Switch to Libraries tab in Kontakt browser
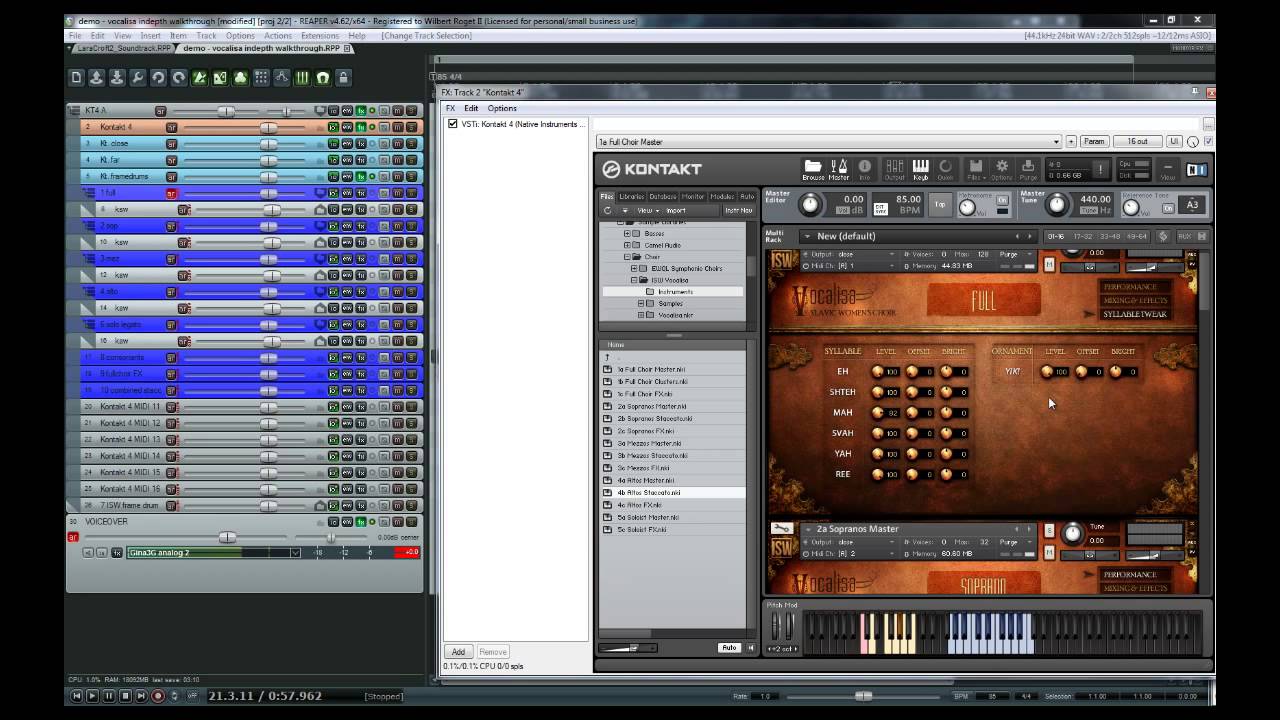The height and width of the screenshot is (720, 1280). click(632, 197)
